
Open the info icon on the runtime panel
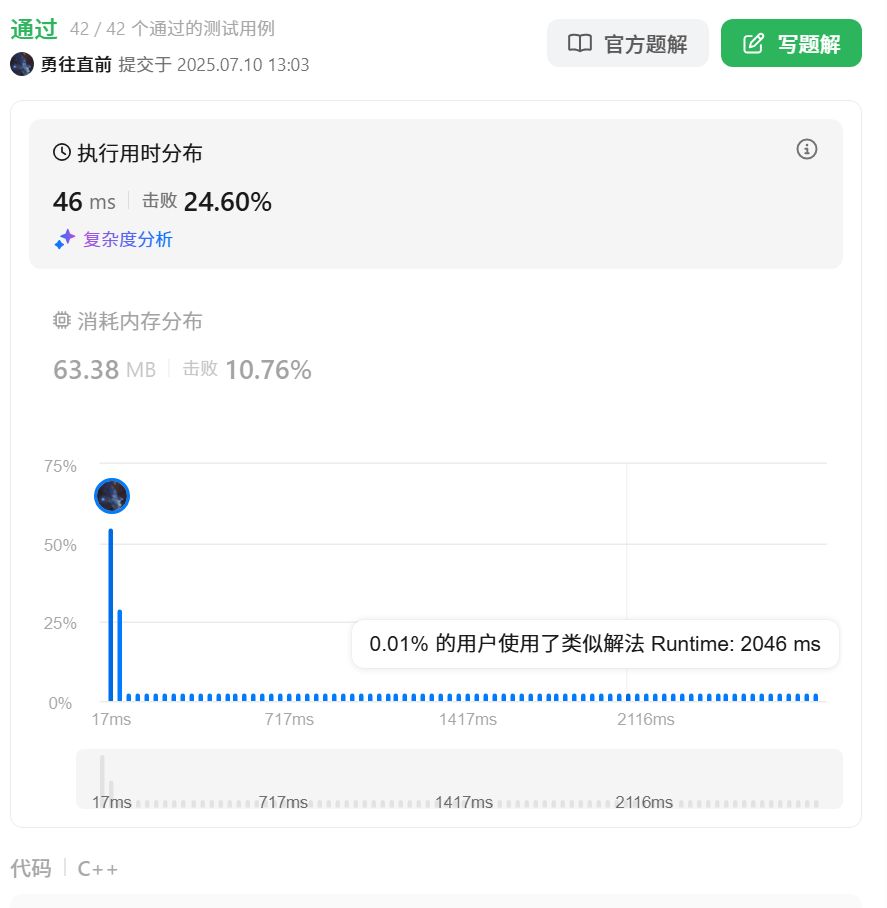point(807,149)
